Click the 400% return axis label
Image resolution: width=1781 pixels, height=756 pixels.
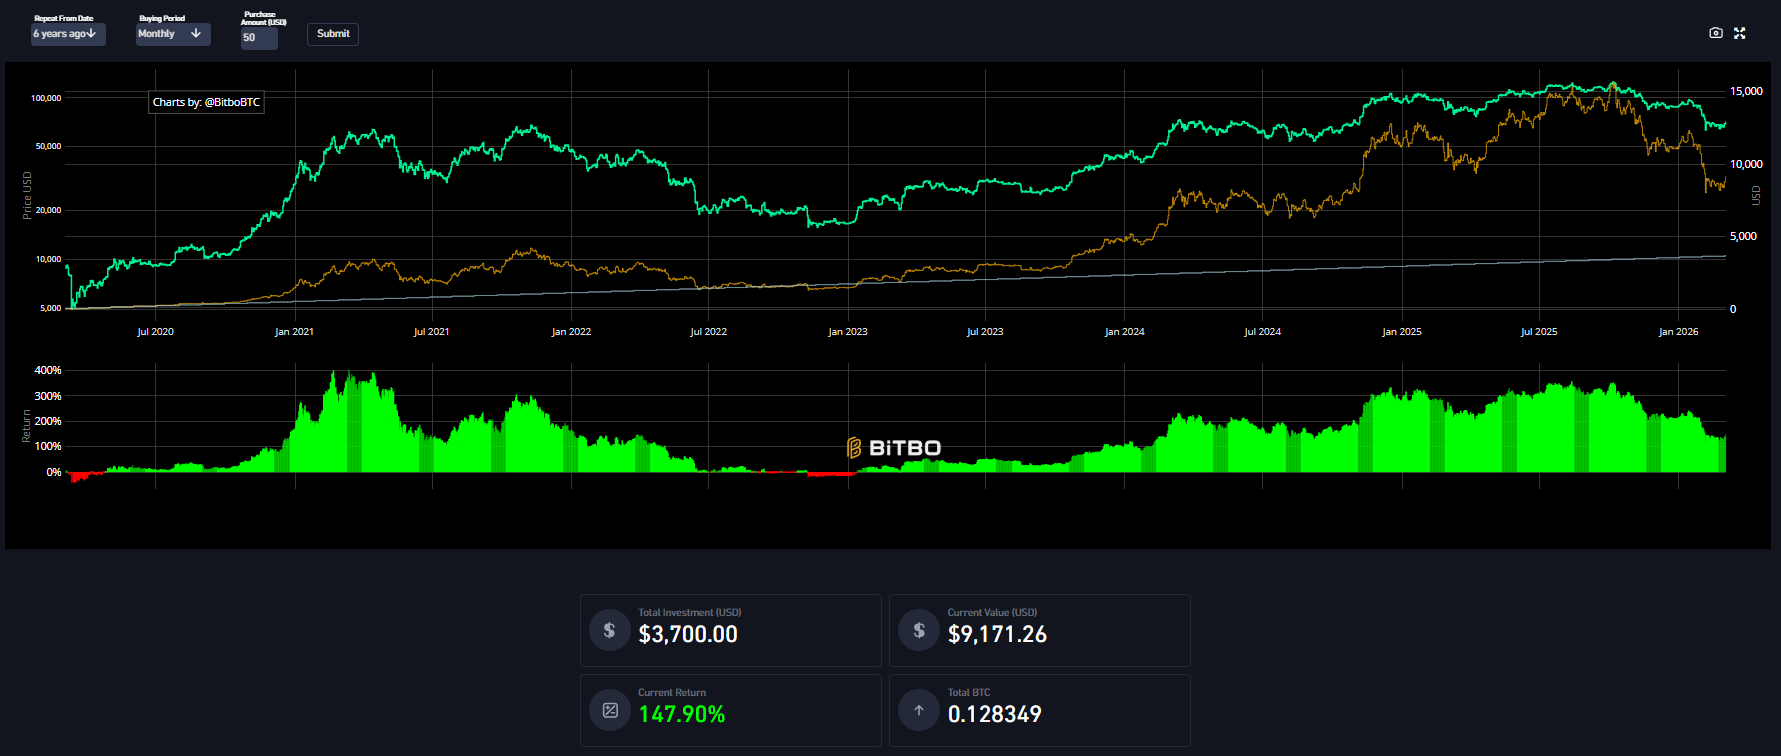(48, 370)
